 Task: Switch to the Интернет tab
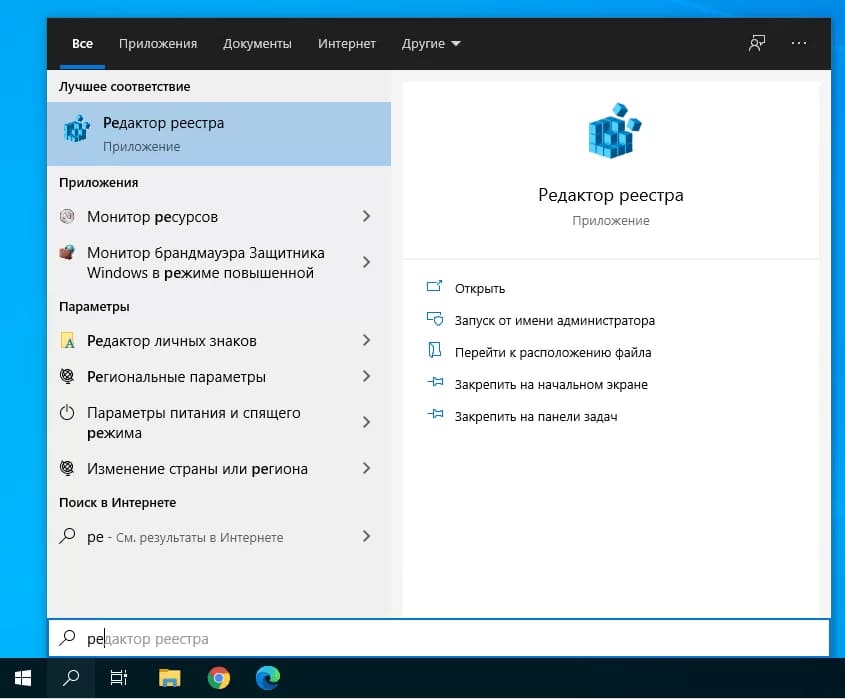point(347,44)
